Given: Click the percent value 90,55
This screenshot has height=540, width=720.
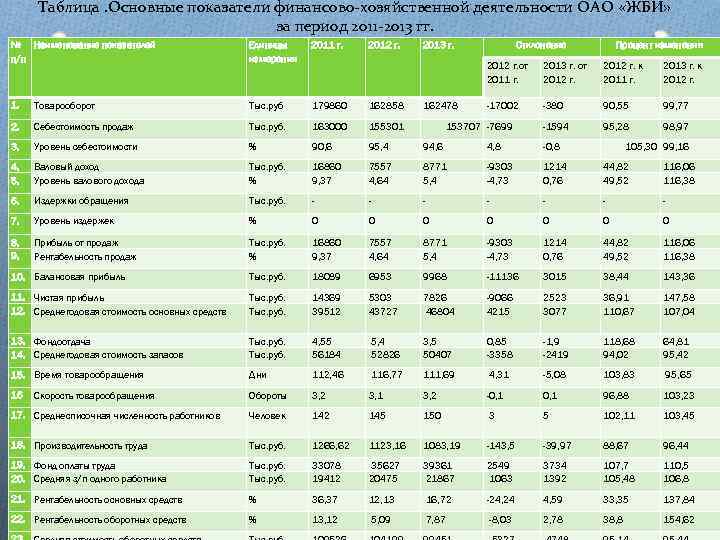Looking at the screenshot, I should coord(615,106).
